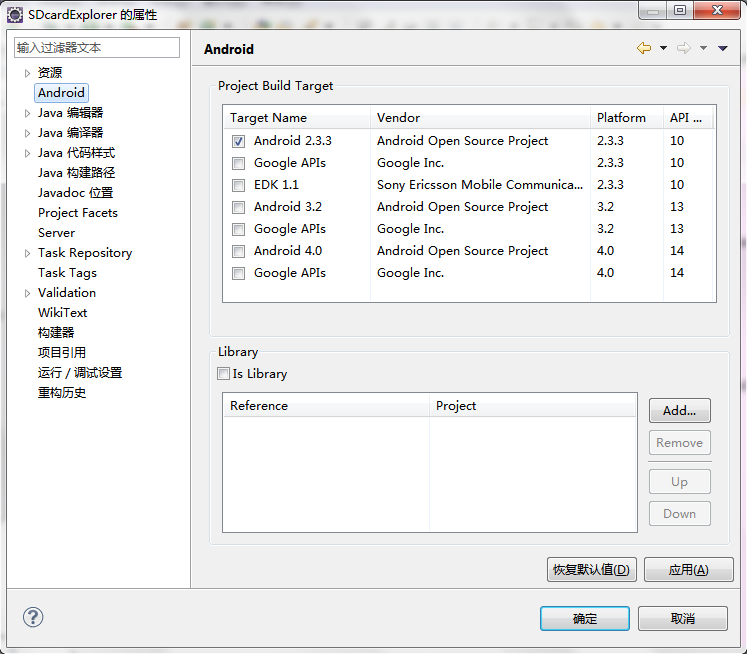747x654 pixels.
Task: Select 构建器 in the tree
Action: (56, 332)
